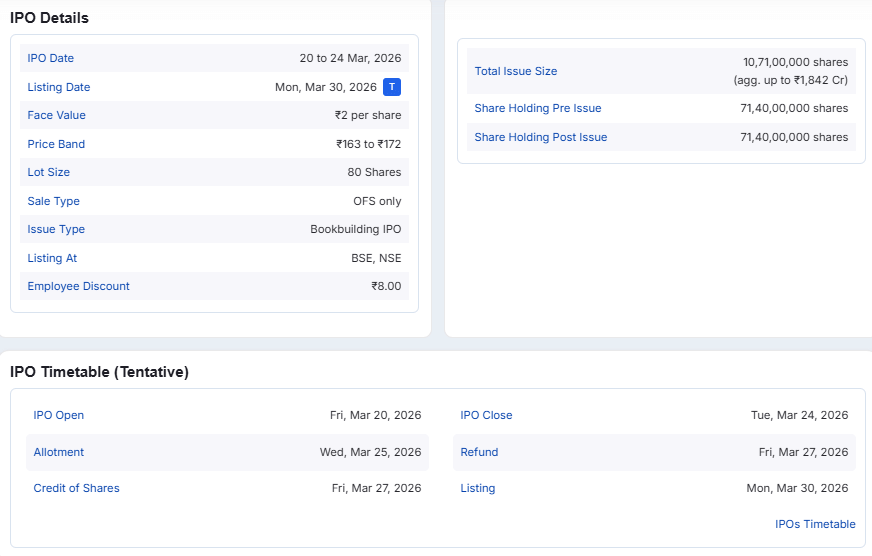Open Credit of Shares timetable entry
872x556 pixels.
pyautogui.click(x=76, y=488)
